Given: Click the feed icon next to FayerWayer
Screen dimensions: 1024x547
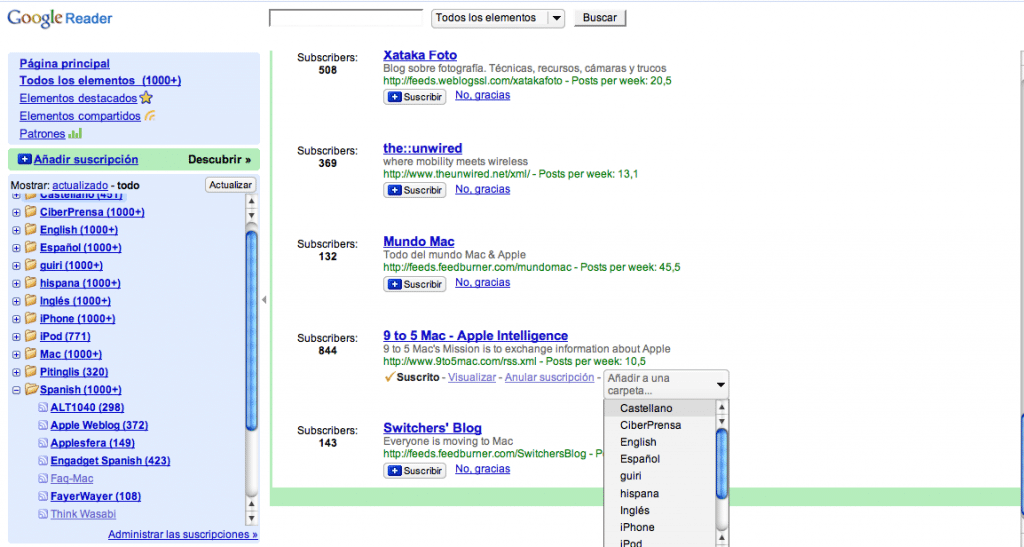Looking at the screenshot, I should click(x=43, y=496).
